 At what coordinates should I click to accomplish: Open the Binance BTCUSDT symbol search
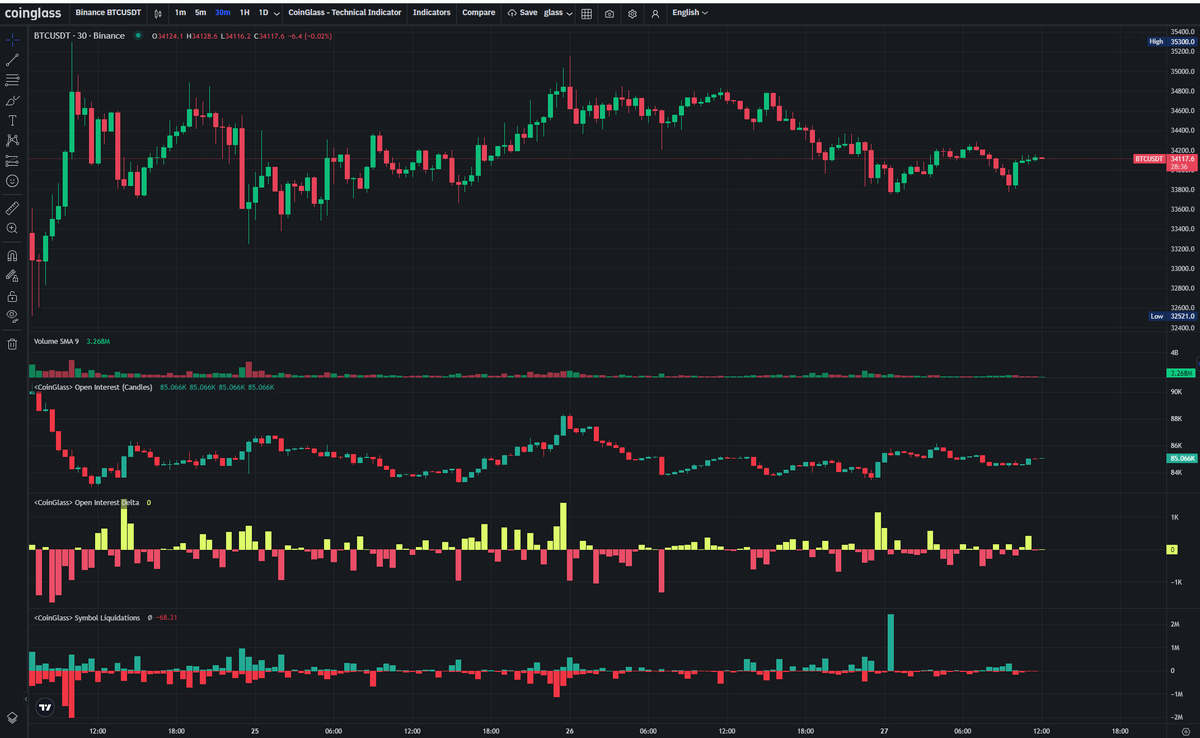click(108, 13)
